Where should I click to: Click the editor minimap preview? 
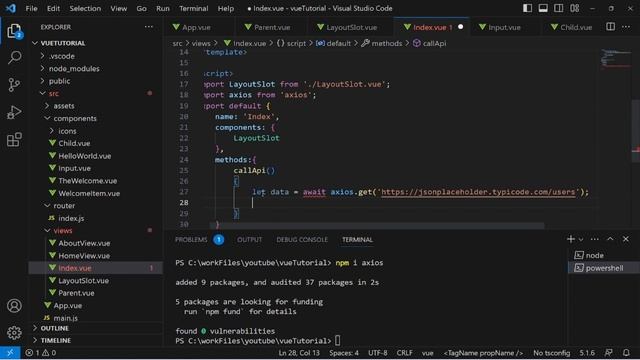tap(616, 58)
